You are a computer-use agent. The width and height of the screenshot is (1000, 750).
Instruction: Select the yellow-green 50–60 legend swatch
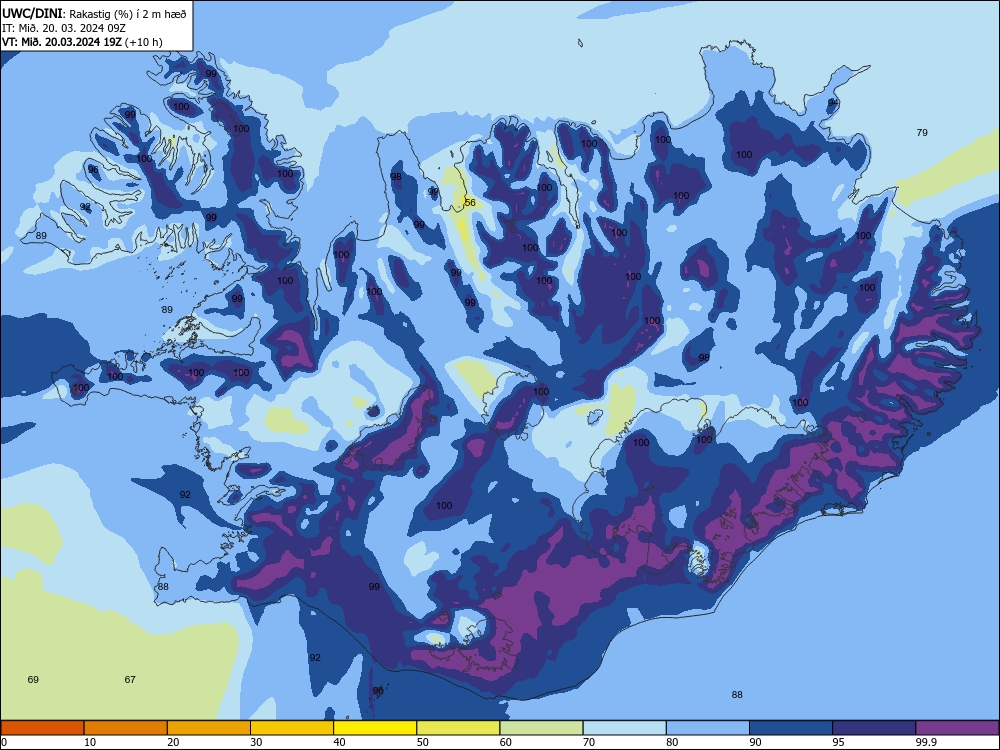[458, 728]
